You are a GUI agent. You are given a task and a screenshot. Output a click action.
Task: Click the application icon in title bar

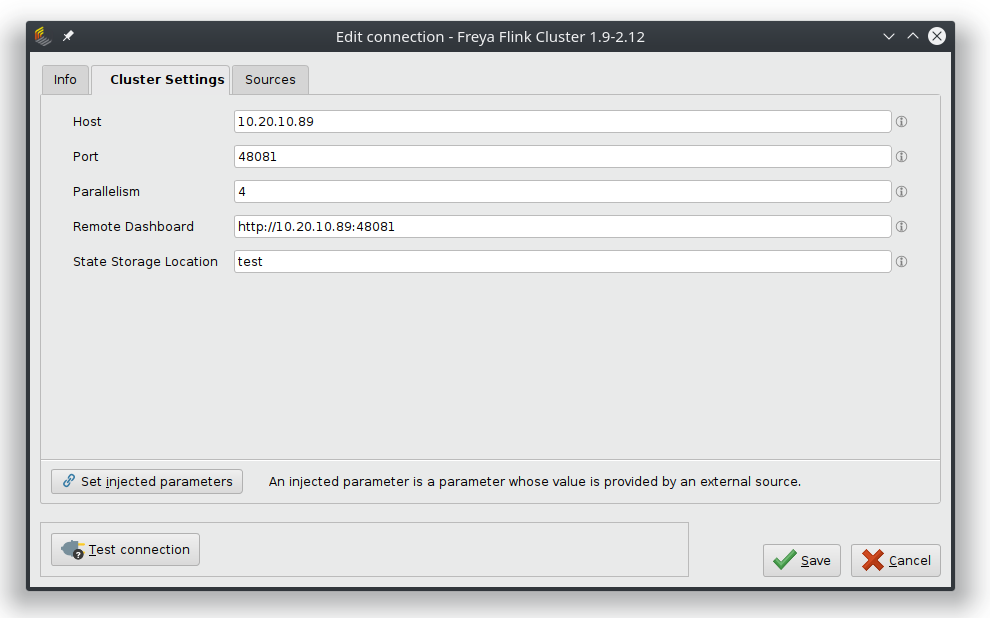[x=42, y=36]
